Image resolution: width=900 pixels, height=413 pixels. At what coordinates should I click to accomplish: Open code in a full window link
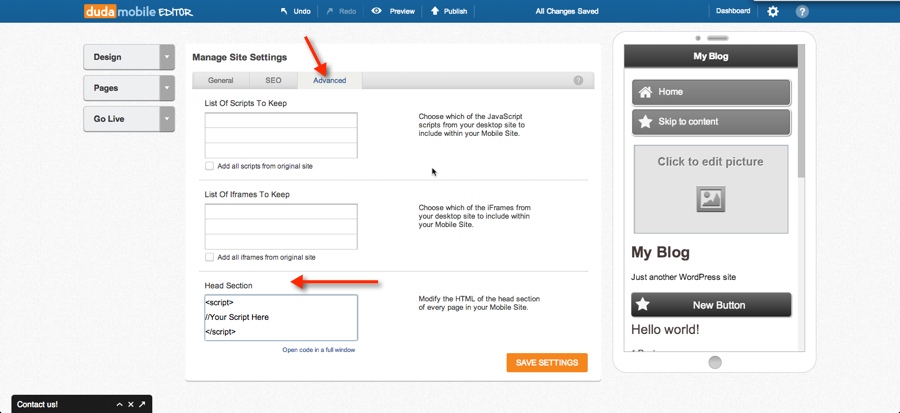click(x=319, y=349)
